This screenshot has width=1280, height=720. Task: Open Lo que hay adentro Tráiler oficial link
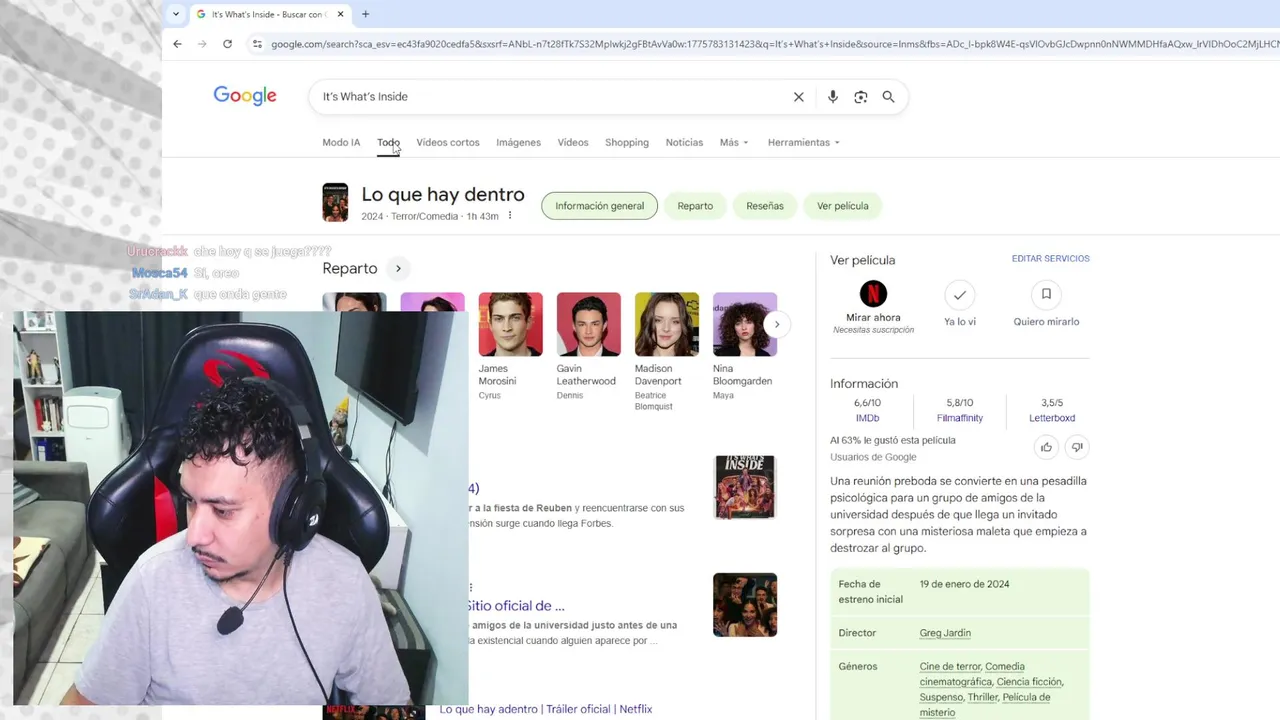(x=546, y=709)
